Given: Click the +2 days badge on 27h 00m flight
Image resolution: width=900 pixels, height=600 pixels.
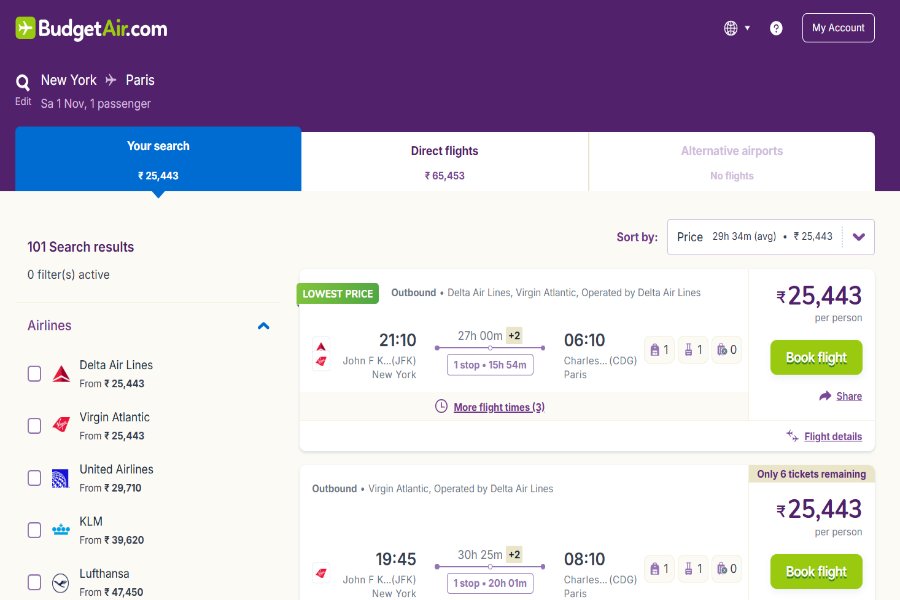Looking at the screenshot, I should [514, 336].
